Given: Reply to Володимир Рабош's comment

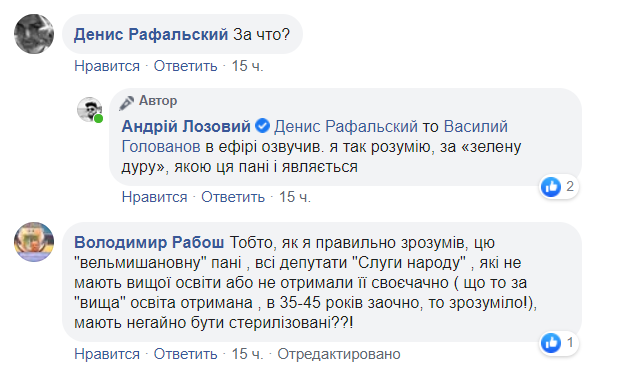Looking at the screenshot, I should (186, 354).
